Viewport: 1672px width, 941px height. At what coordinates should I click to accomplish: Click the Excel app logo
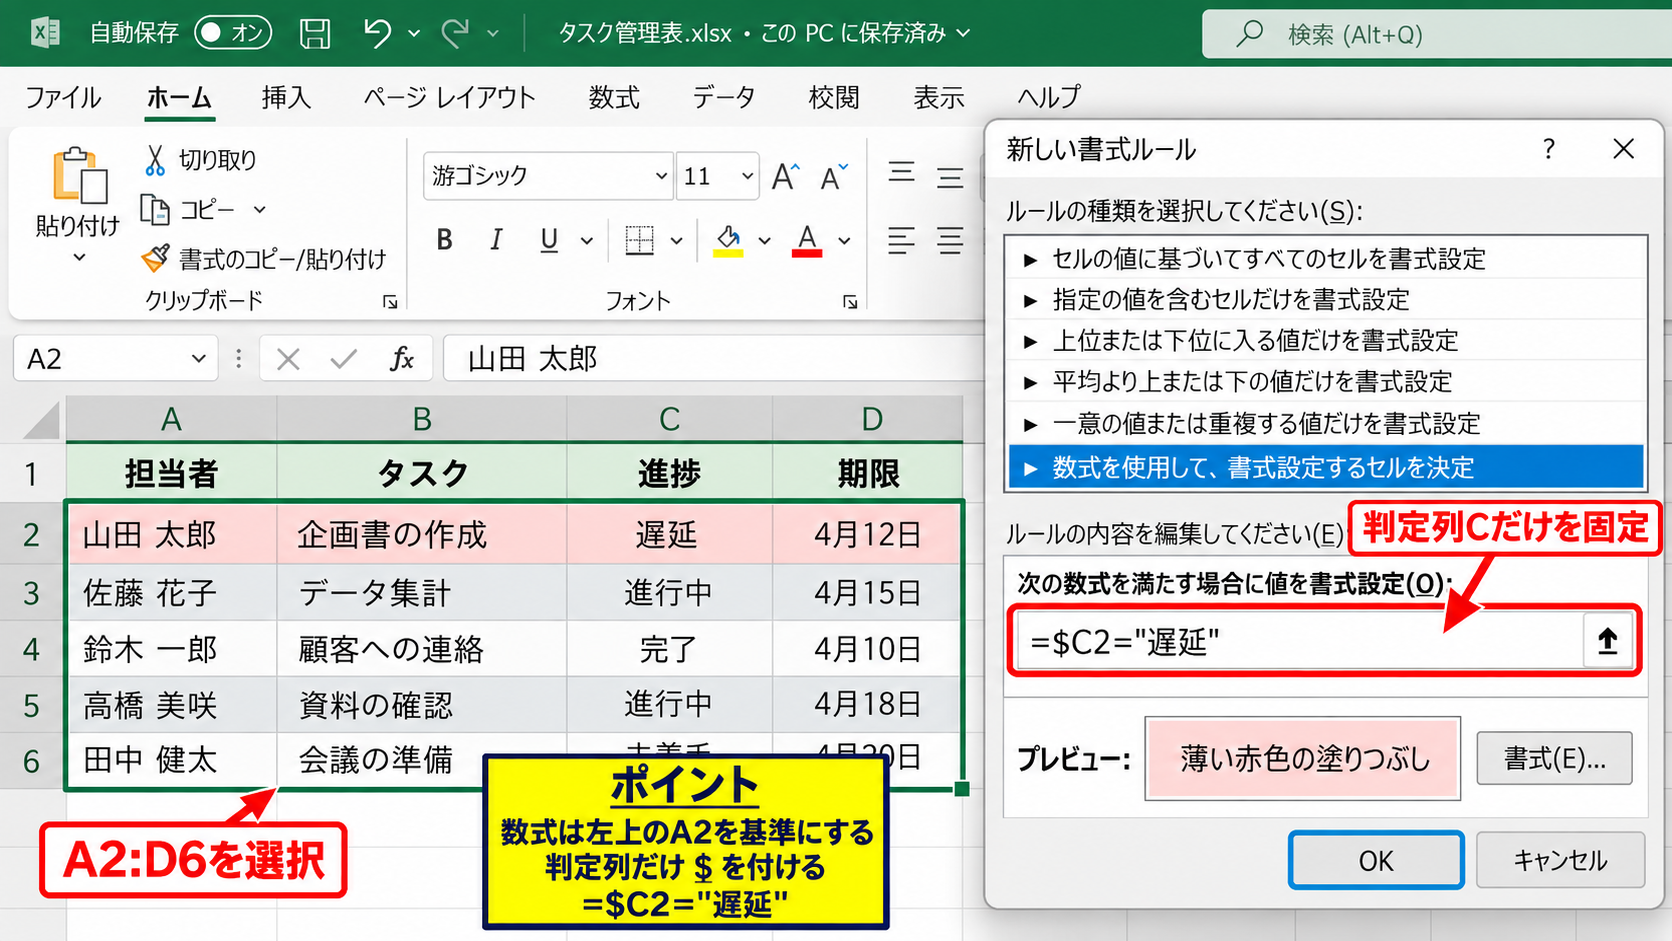pos(45,33)
